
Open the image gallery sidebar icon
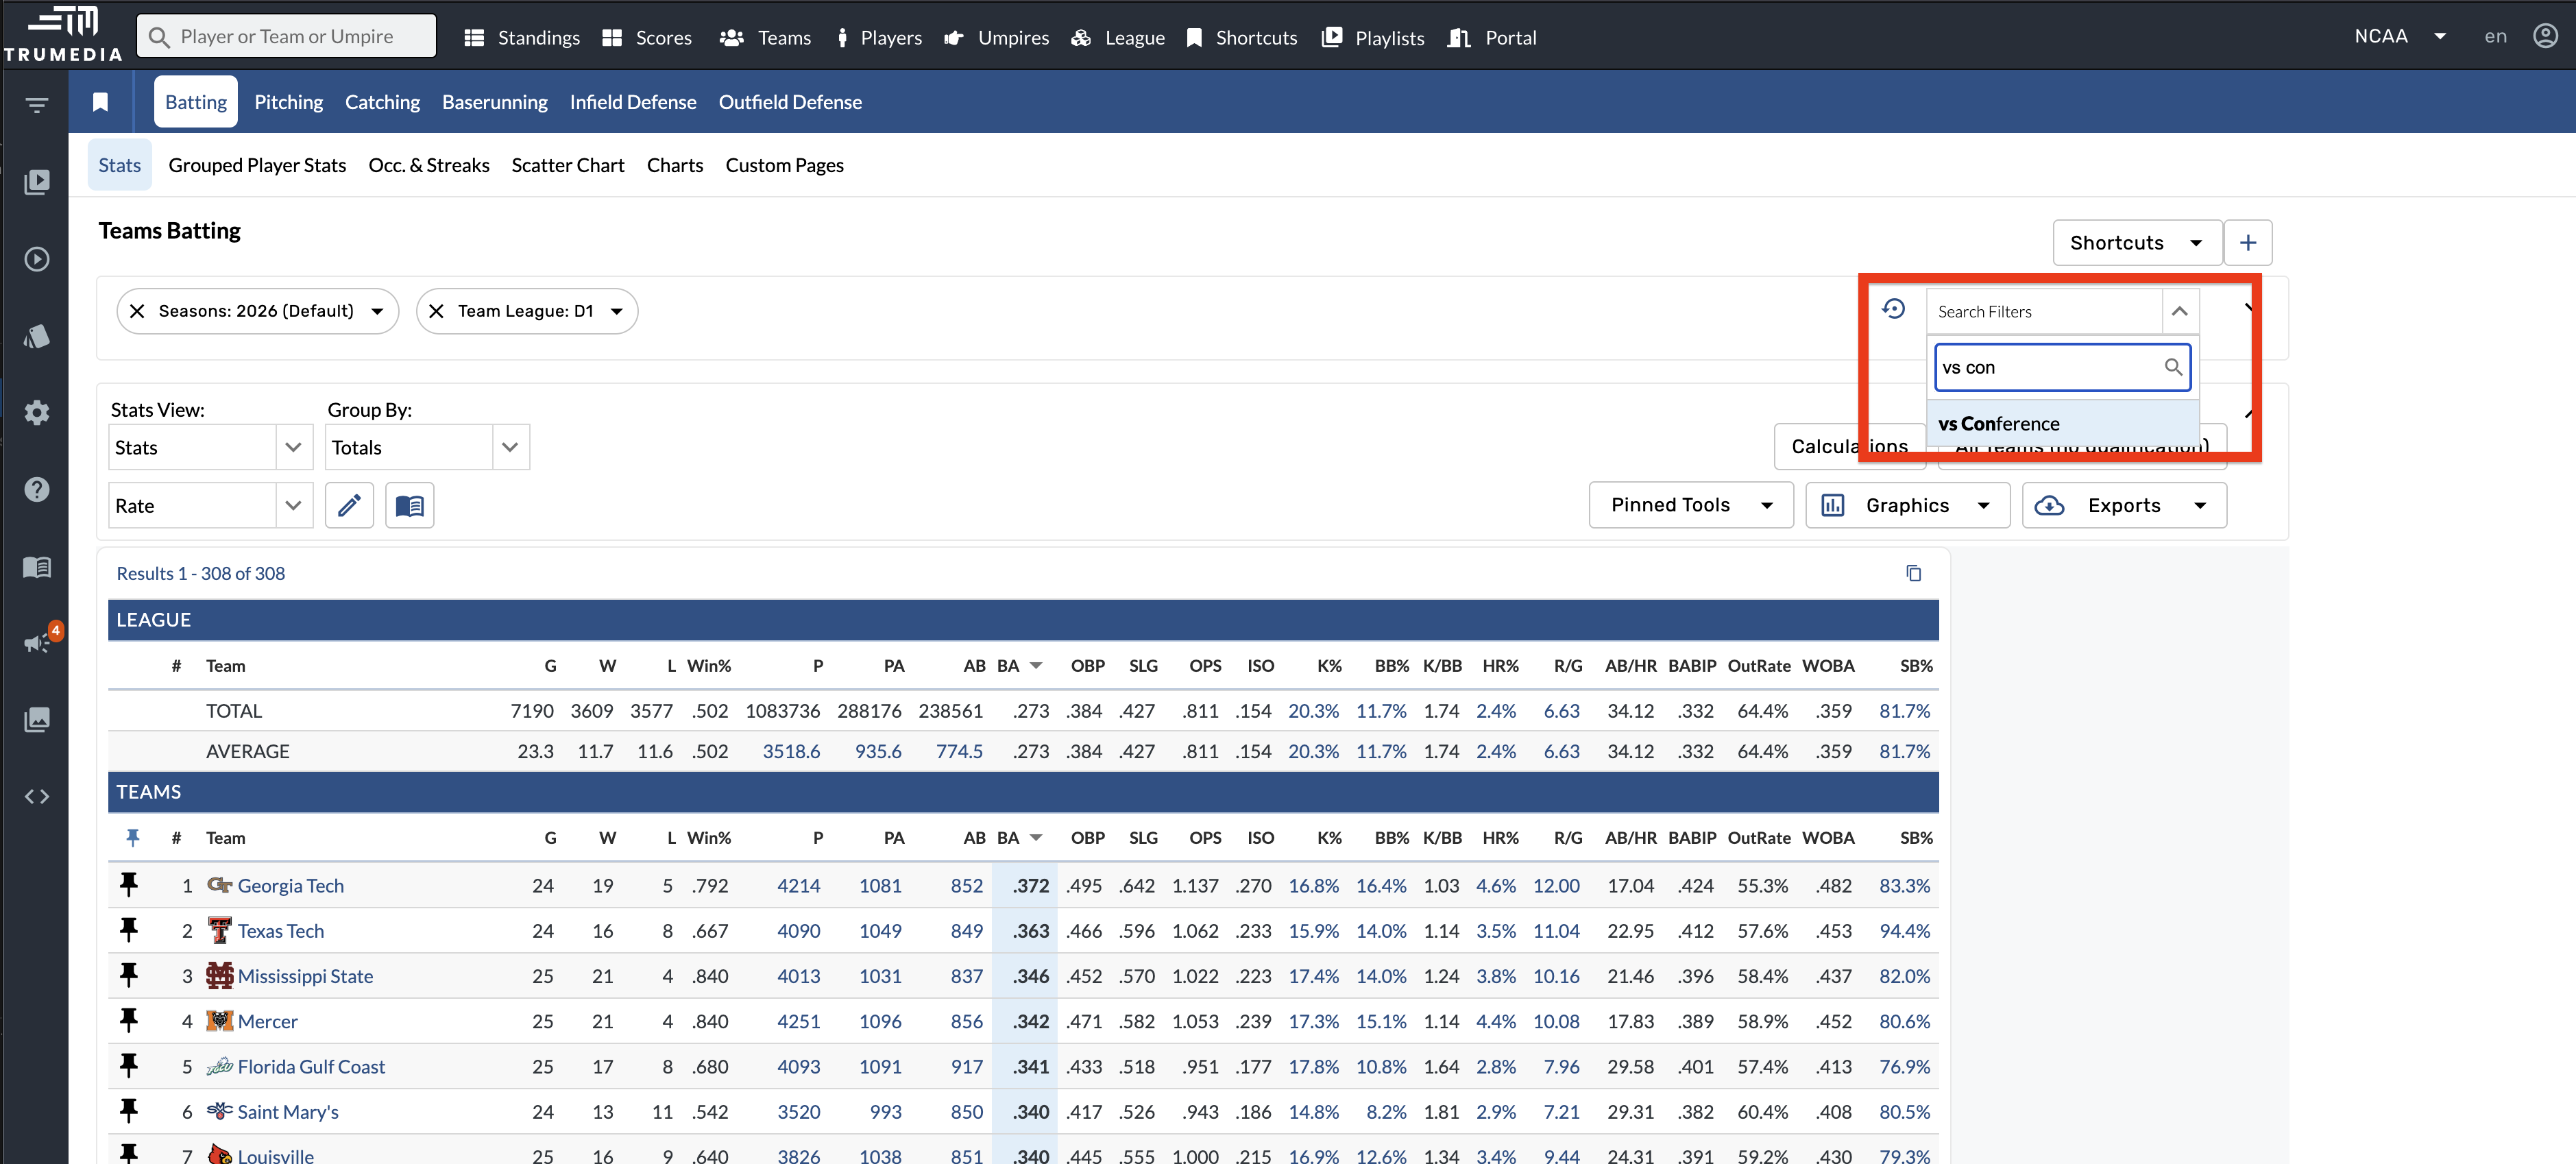[x=37, y=719]
